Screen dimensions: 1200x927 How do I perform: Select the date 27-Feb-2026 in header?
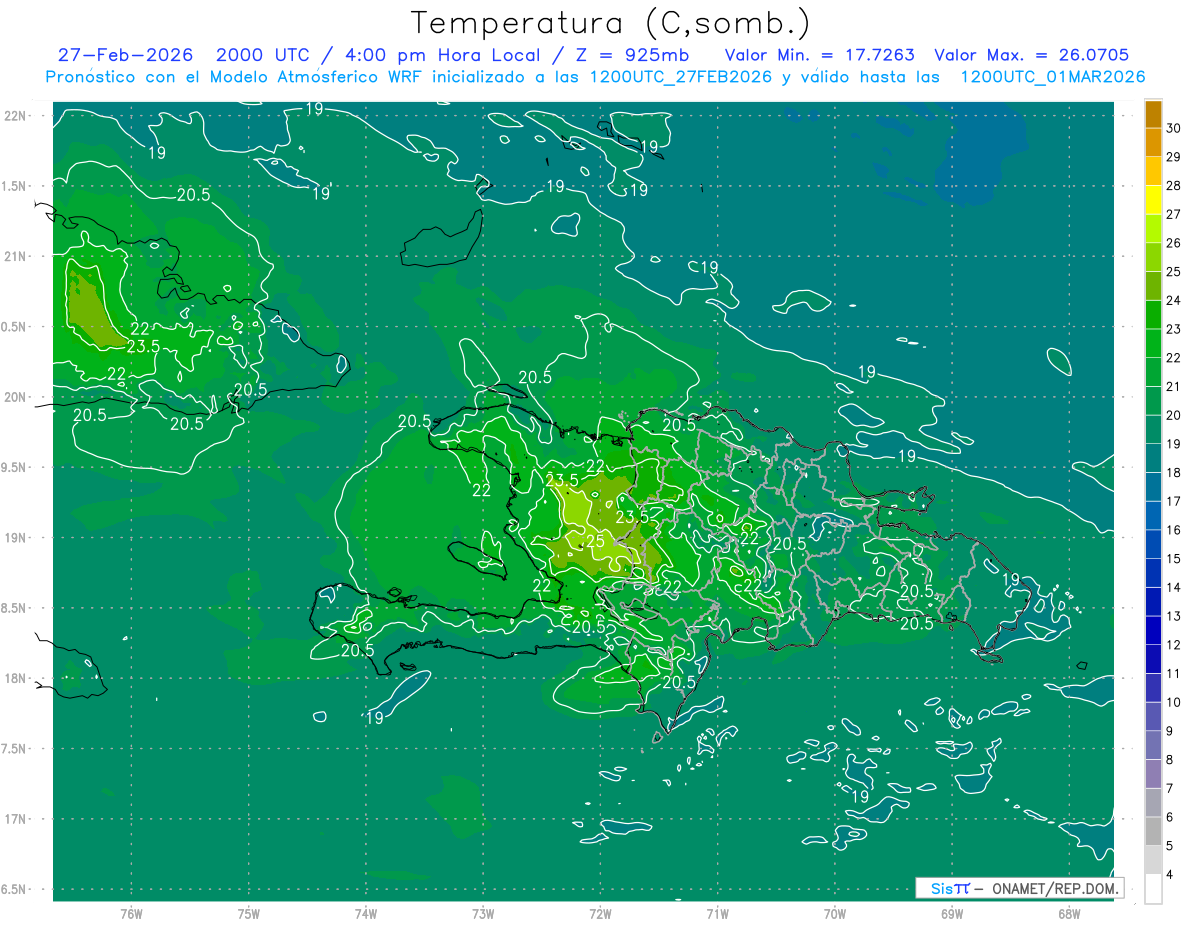click(x=125, y=55)
